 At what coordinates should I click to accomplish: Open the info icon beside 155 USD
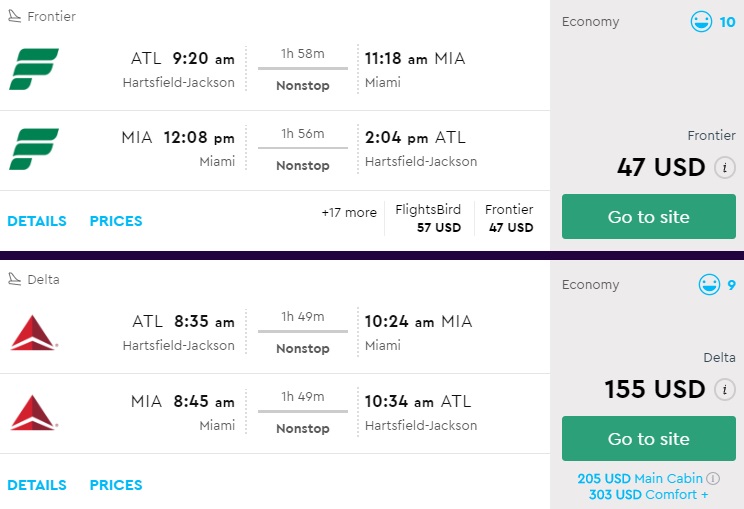(x=726, y=389)
